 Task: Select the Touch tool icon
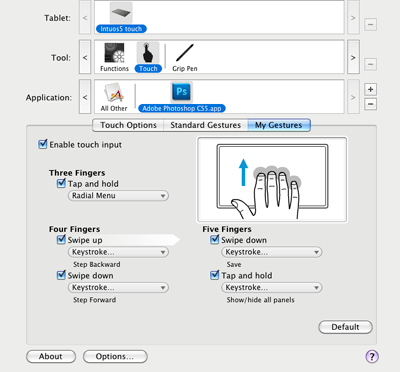click(148, 53)
